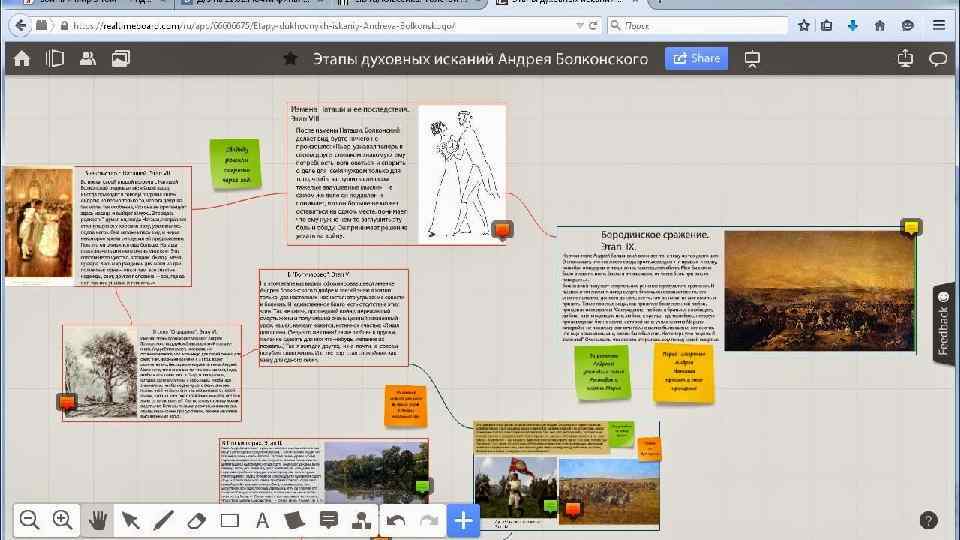Open browser downloads arrow icon
The height and width of the screenshot is (540, 960).
(853, 26)
